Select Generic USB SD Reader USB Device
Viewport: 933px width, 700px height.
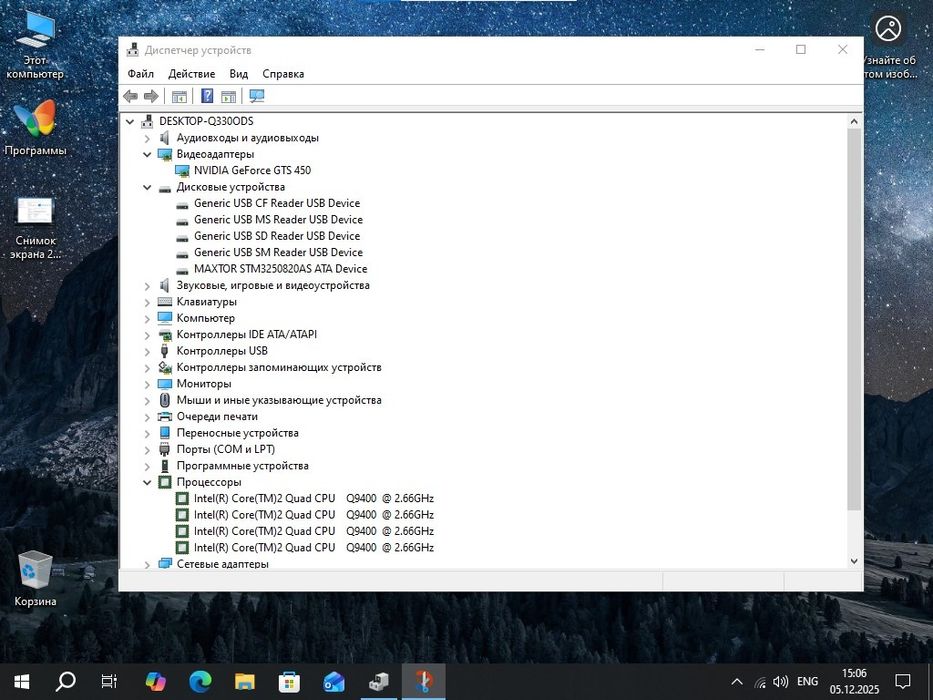pyautogui.click(x=277, y=236)
